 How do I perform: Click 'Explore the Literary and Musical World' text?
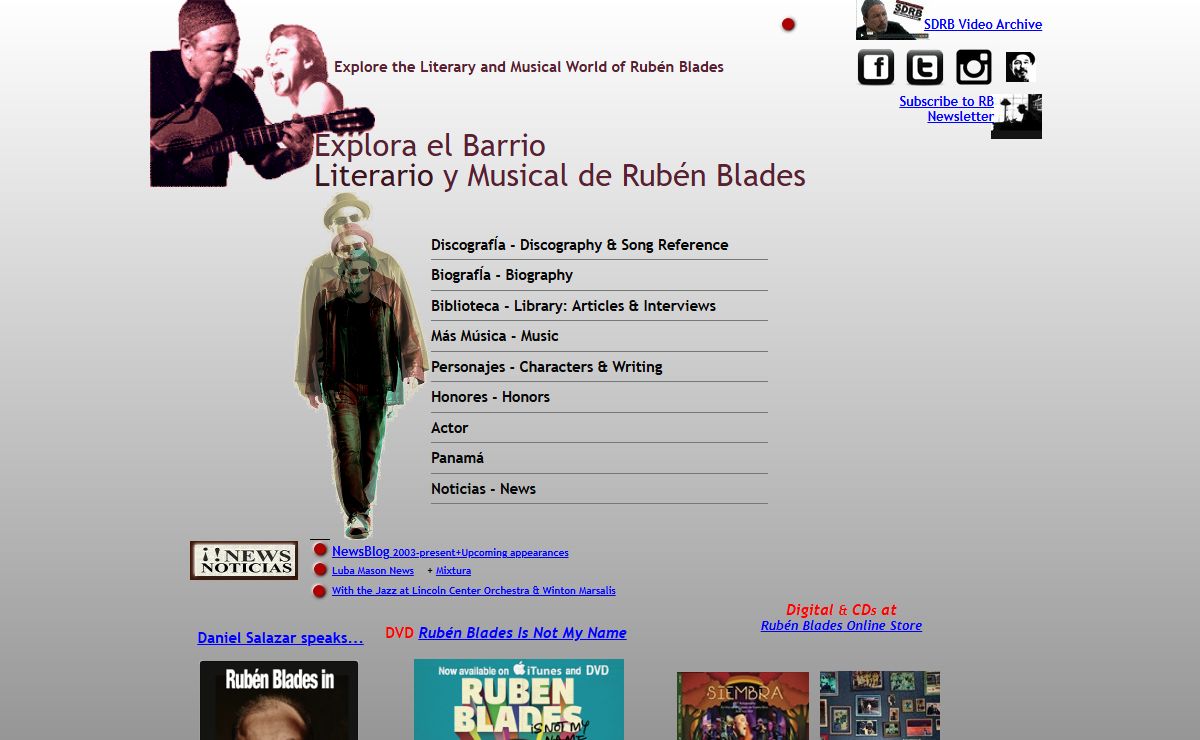[529, 67]
